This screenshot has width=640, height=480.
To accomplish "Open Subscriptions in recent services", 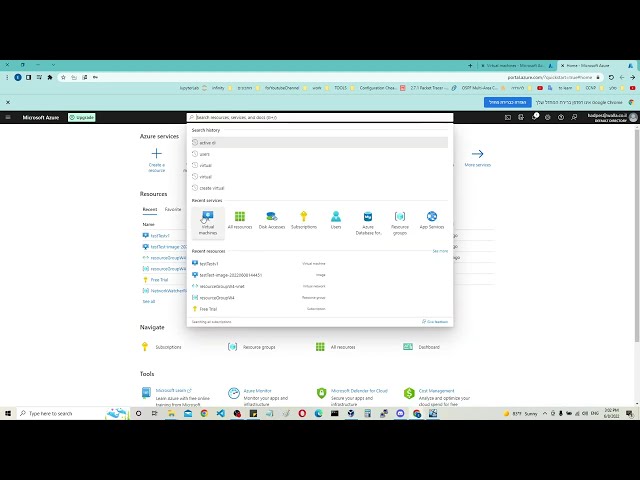I will 304,220.
